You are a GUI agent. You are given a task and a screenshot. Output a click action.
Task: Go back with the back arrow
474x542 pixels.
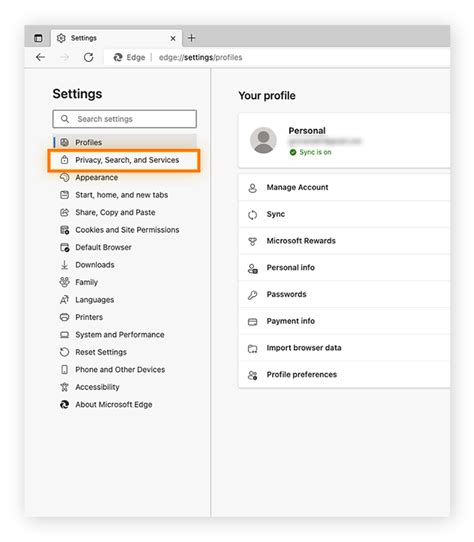pyautogui.click(x=40, y=57)
